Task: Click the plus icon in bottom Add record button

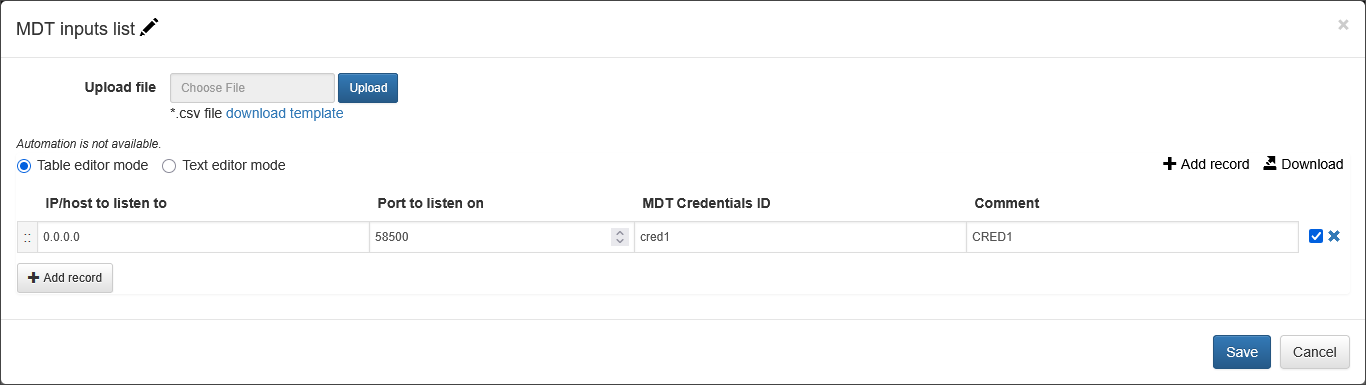Action: [x=34, y=277]
